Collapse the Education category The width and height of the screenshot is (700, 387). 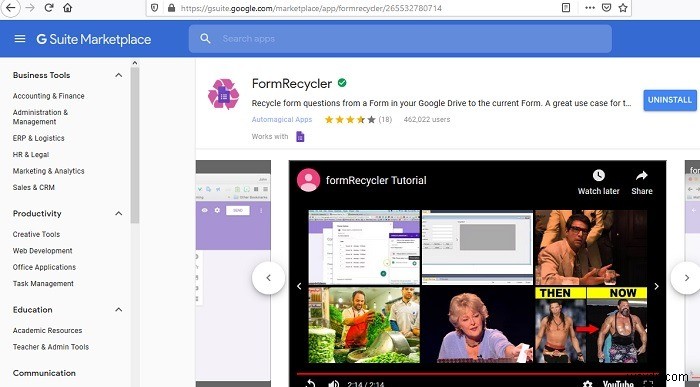tap(118, 309)
